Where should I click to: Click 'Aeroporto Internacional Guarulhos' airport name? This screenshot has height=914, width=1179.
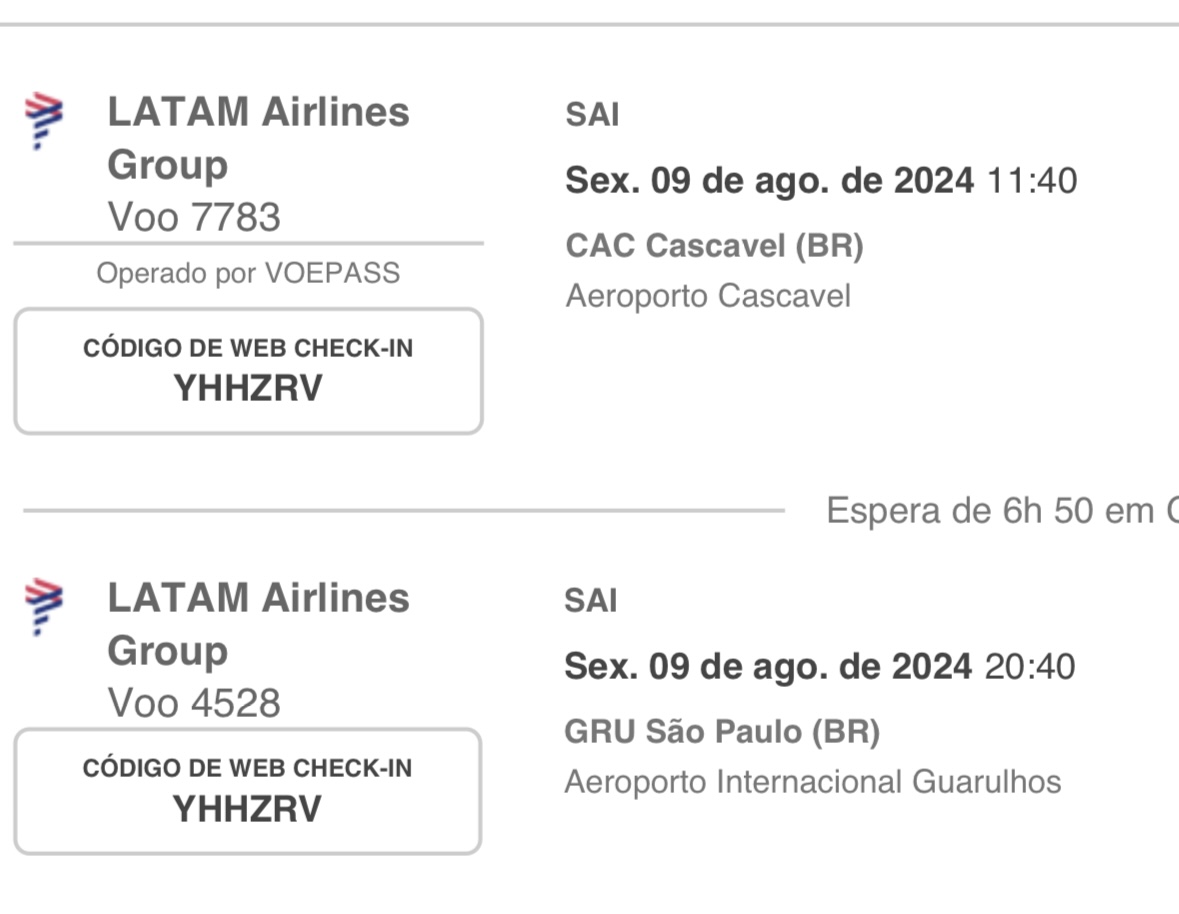813,782
